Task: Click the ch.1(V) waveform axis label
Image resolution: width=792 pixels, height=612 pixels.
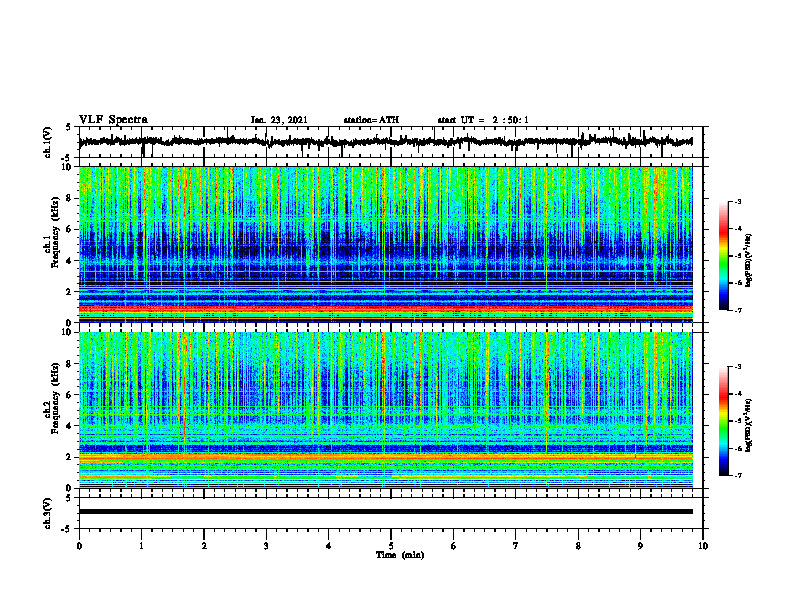Action: pyautogui.click(x=48, y=142)
